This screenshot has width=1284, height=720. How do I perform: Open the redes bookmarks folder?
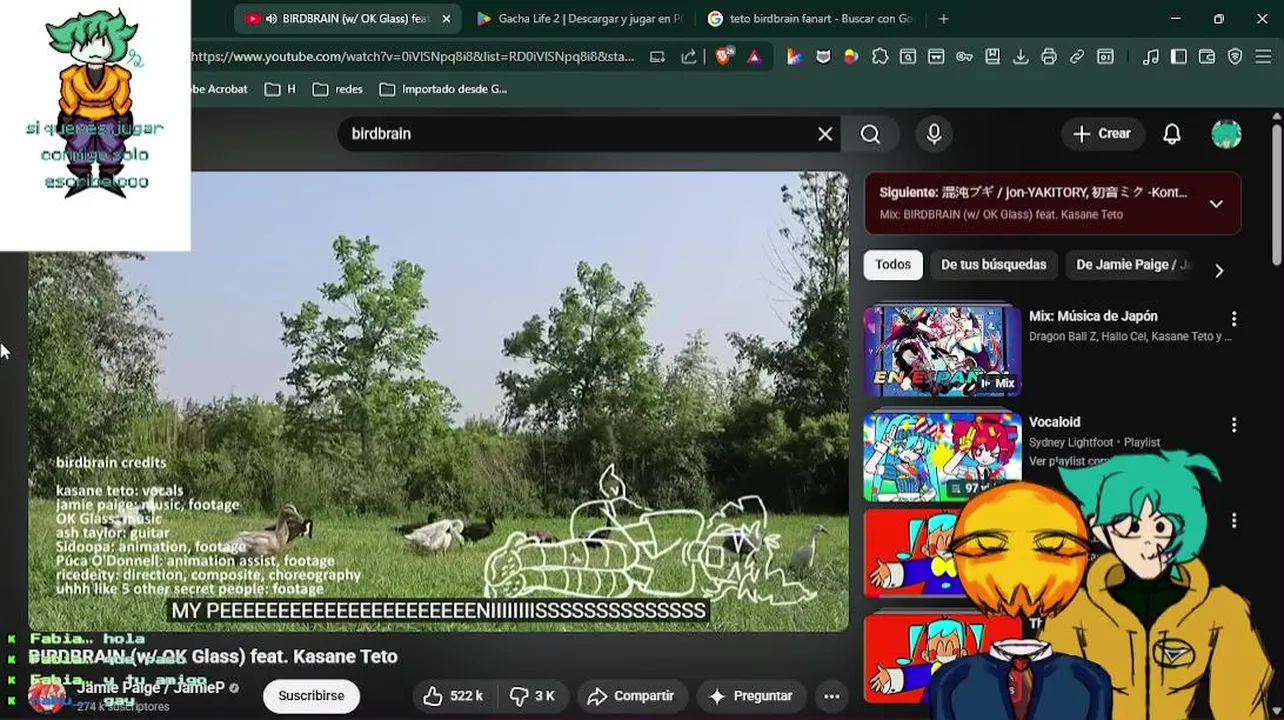[x=338, y=89]
